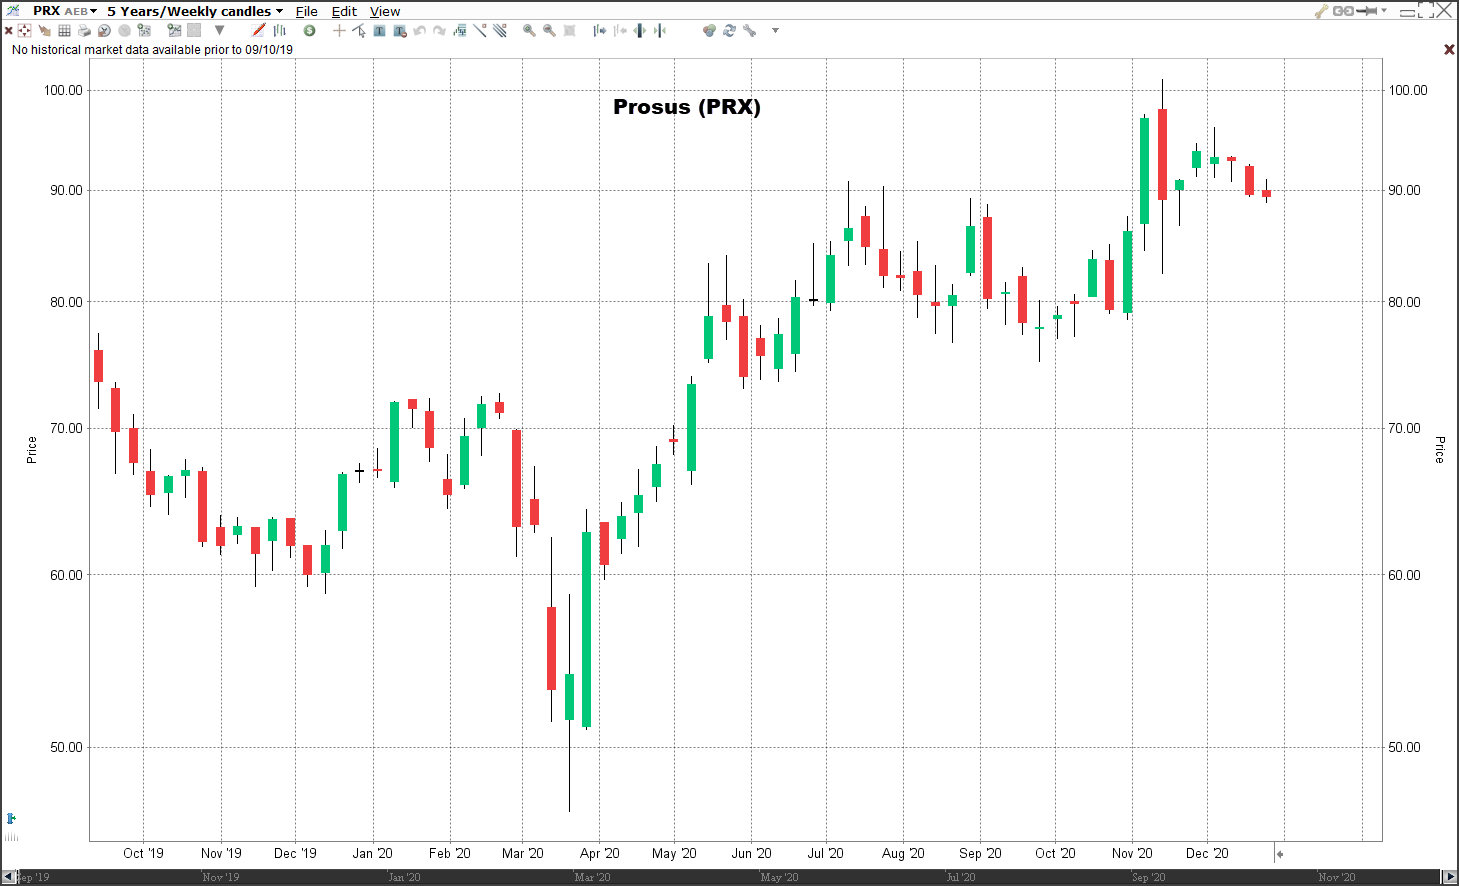Open the PRX ticker symbol dropdown
The width and height of the screenshot is (1459, 886).
click(x=65, y=11)
